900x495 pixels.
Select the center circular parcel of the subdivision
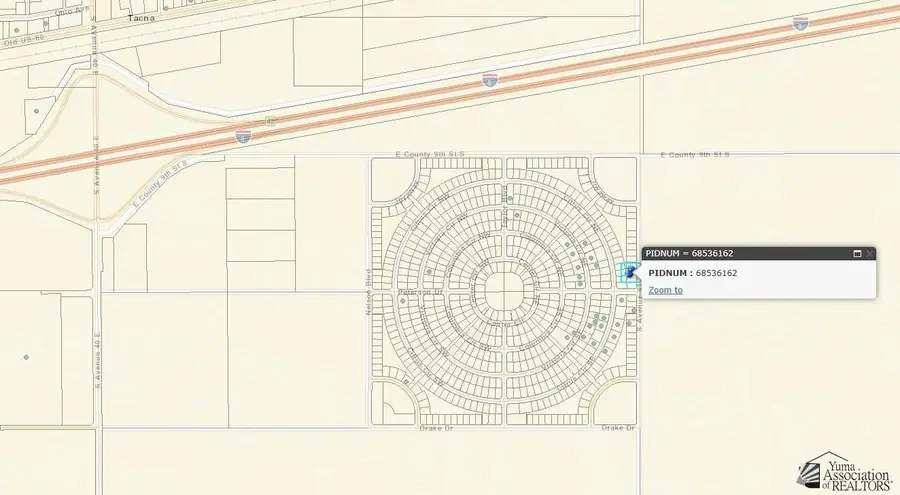pyautogui.click(x=504, y=292)
